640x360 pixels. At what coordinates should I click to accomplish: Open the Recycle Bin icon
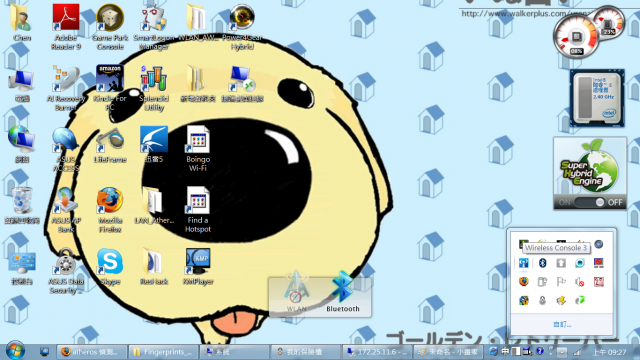click(22, 205)
